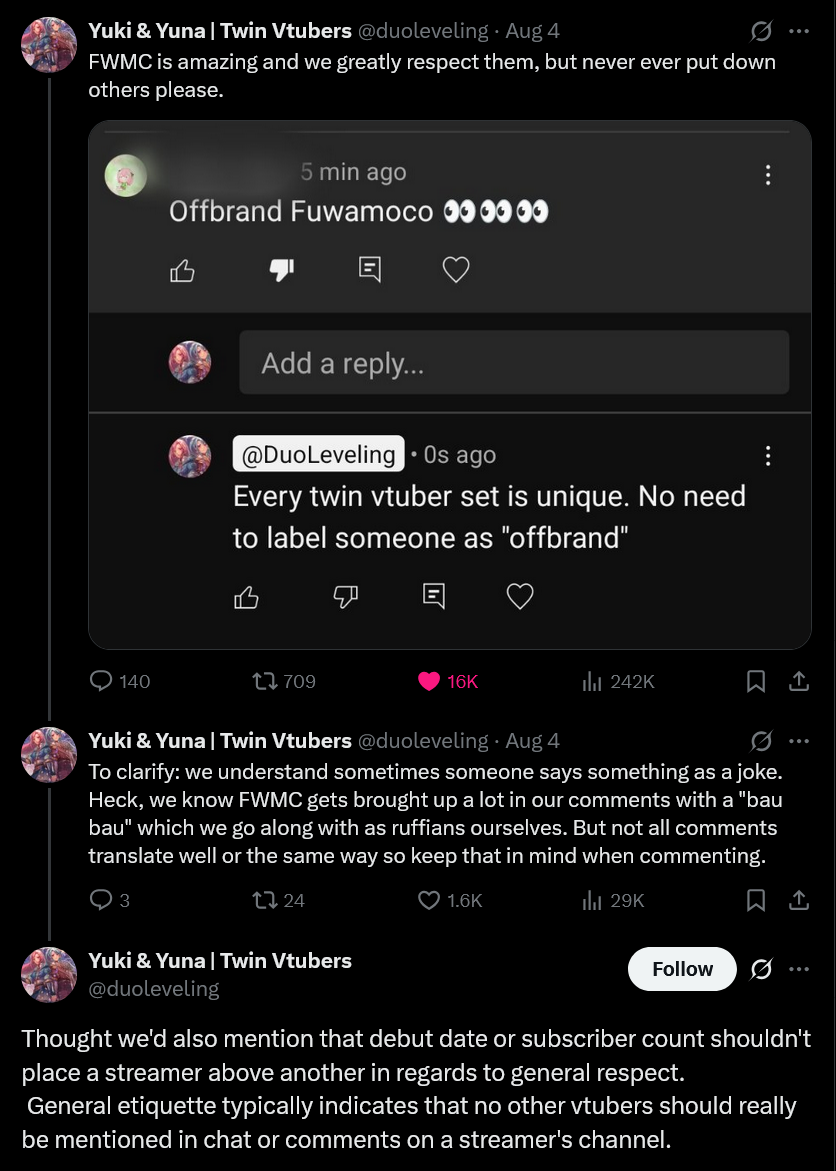The image size is (836, 1171).
Task: Open the more options menu beside the Follow button
Action: point(798,969)
